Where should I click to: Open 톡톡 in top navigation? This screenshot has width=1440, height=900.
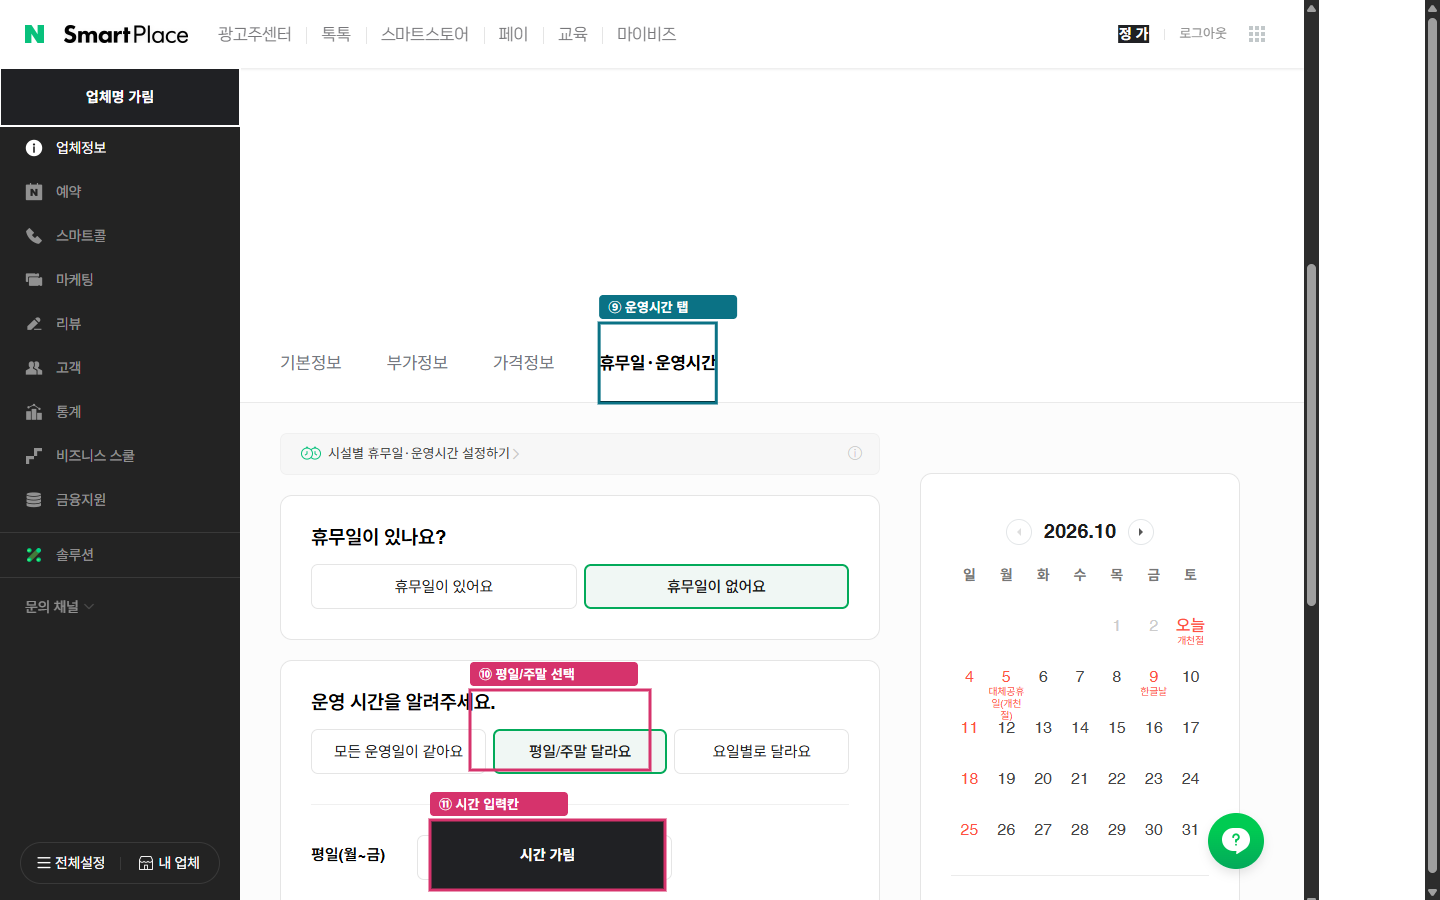click(336, 34)
